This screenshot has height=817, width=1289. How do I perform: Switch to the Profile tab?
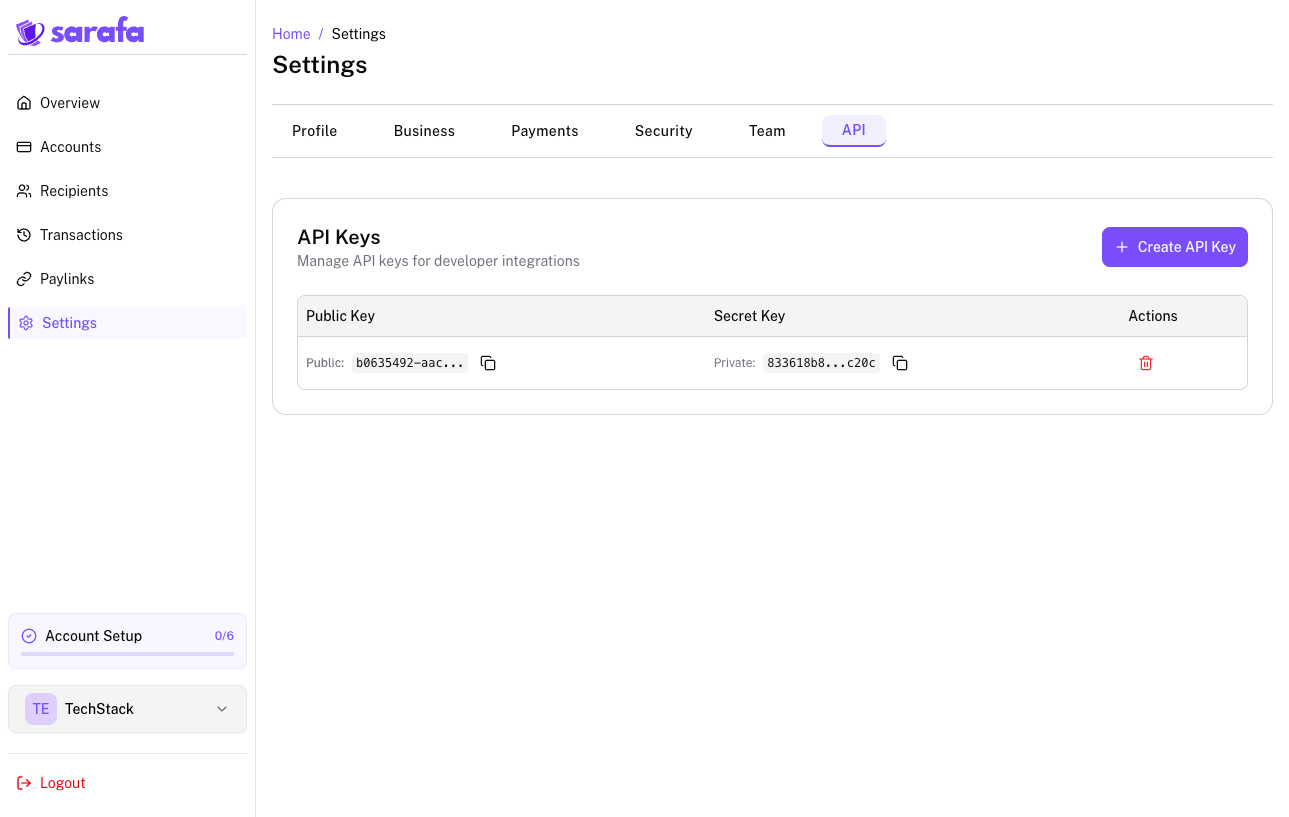[x=314, y=131]
